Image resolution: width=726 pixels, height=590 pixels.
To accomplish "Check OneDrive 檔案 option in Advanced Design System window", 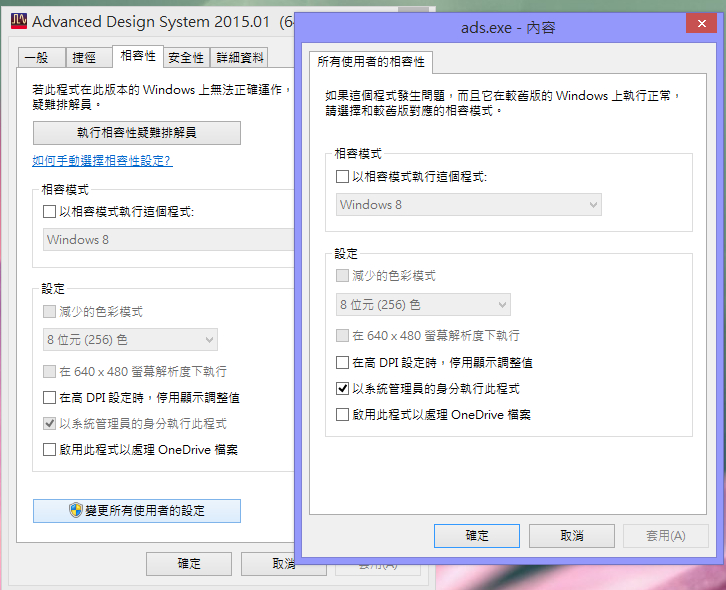I will pyautogui.click(x=49, y=450).
